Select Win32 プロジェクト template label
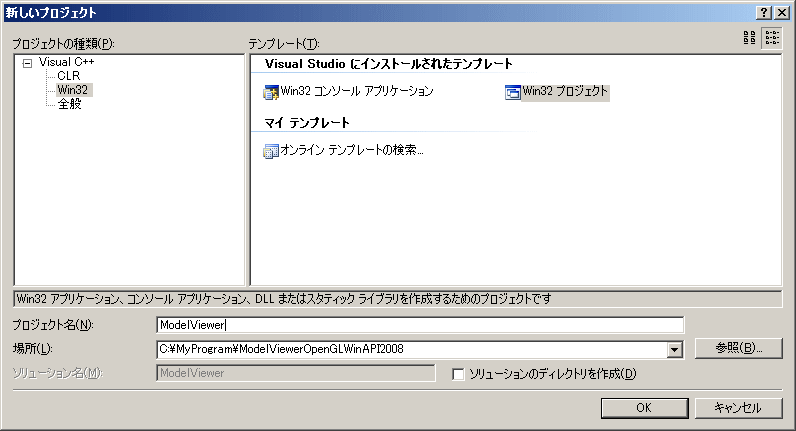 tap(565, 91)
